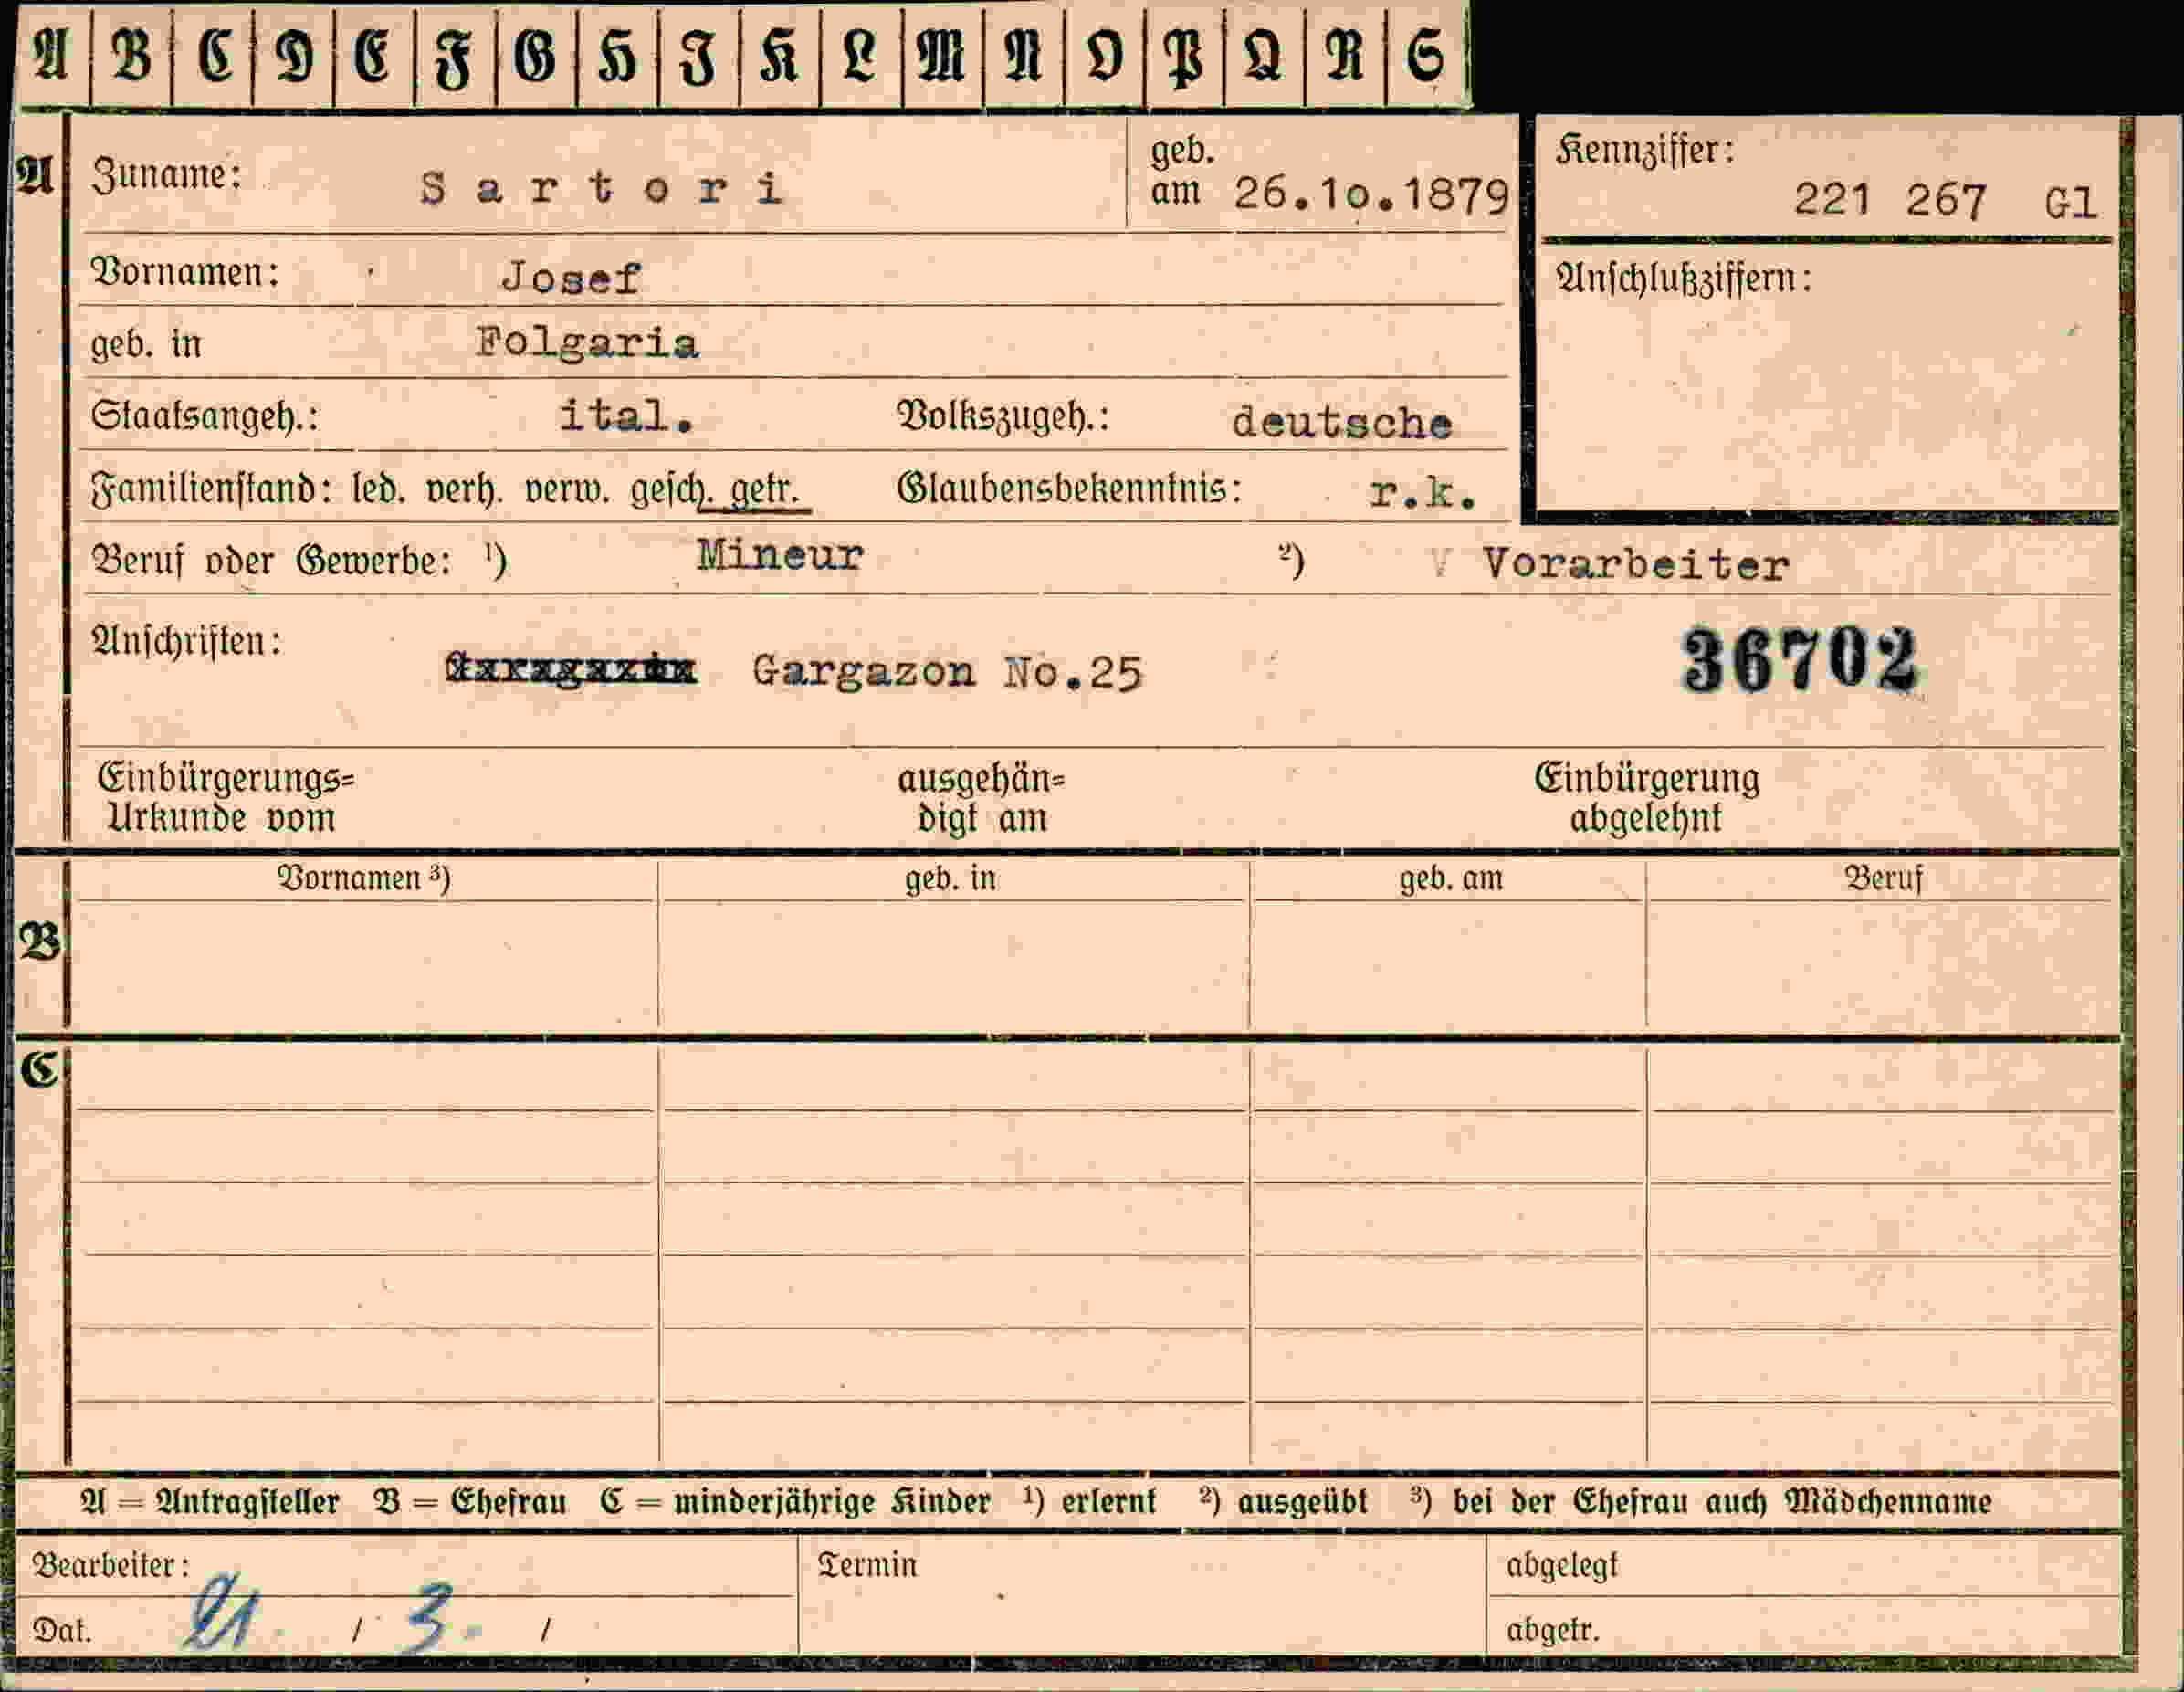Viewport: 2184px width, 1692px height.
Task: Click the practiced occupation 'Vorarbeiter'
Action: pos(1636,565)
